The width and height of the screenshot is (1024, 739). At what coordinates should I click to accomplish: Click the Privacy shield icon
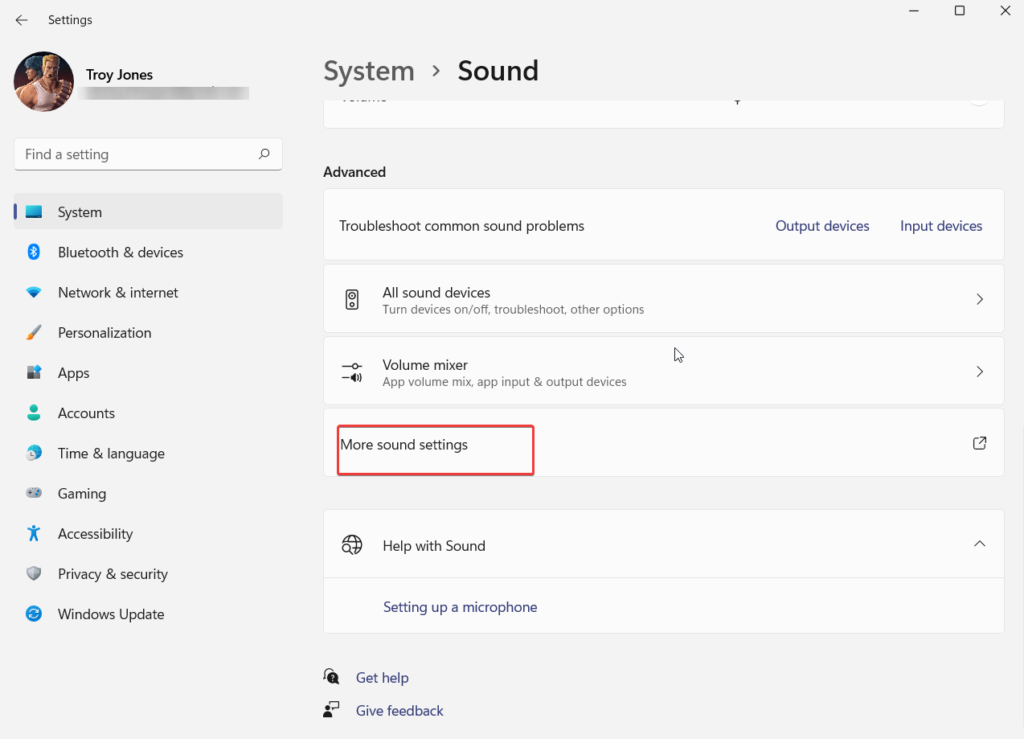34,573
